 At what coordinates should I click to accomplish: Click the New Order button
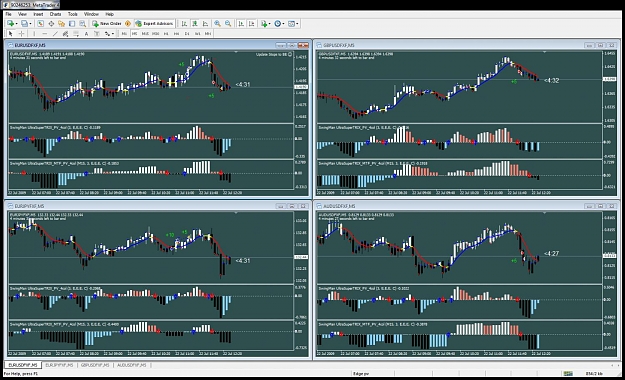pos(107,24)
